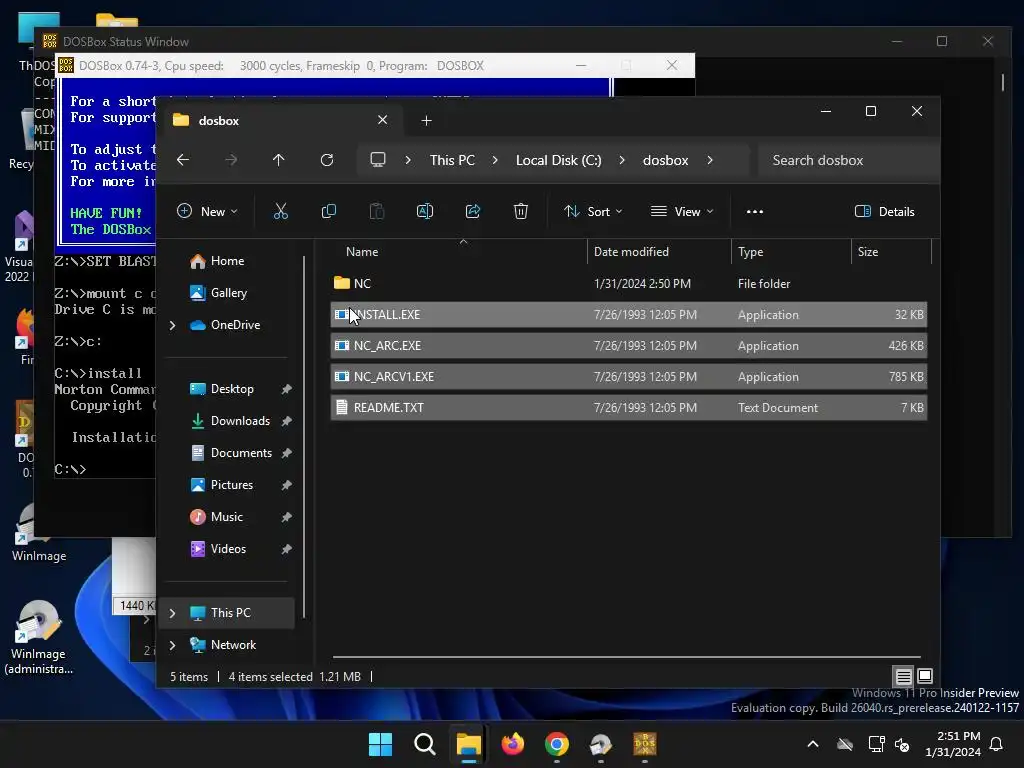Click the Copy icon in Explorer toolbar
The image size is (1024, 768).
pyautogui.click(x=328, y=212)
